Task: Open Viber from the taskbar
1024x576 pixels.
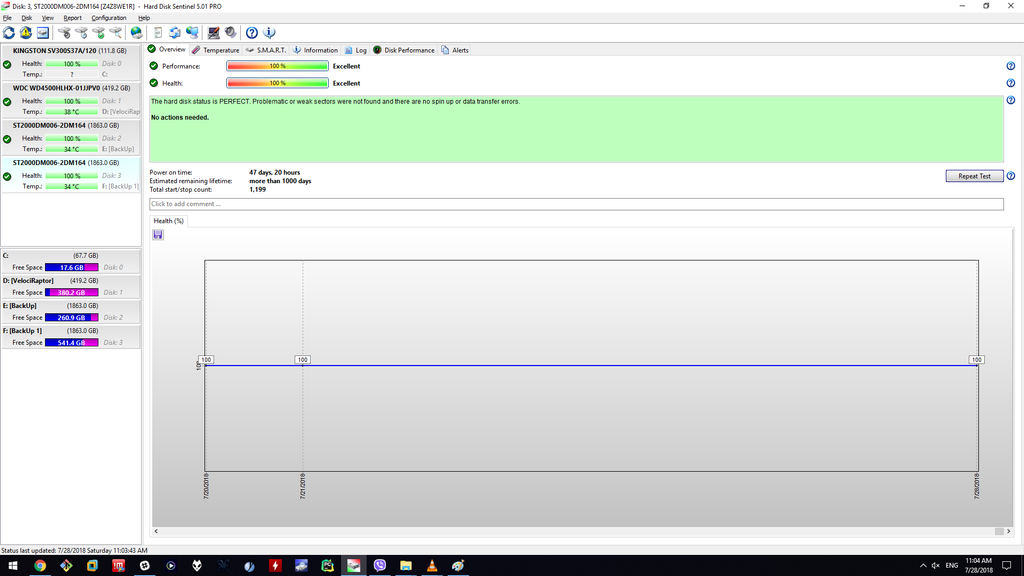Action: [379, 566]
